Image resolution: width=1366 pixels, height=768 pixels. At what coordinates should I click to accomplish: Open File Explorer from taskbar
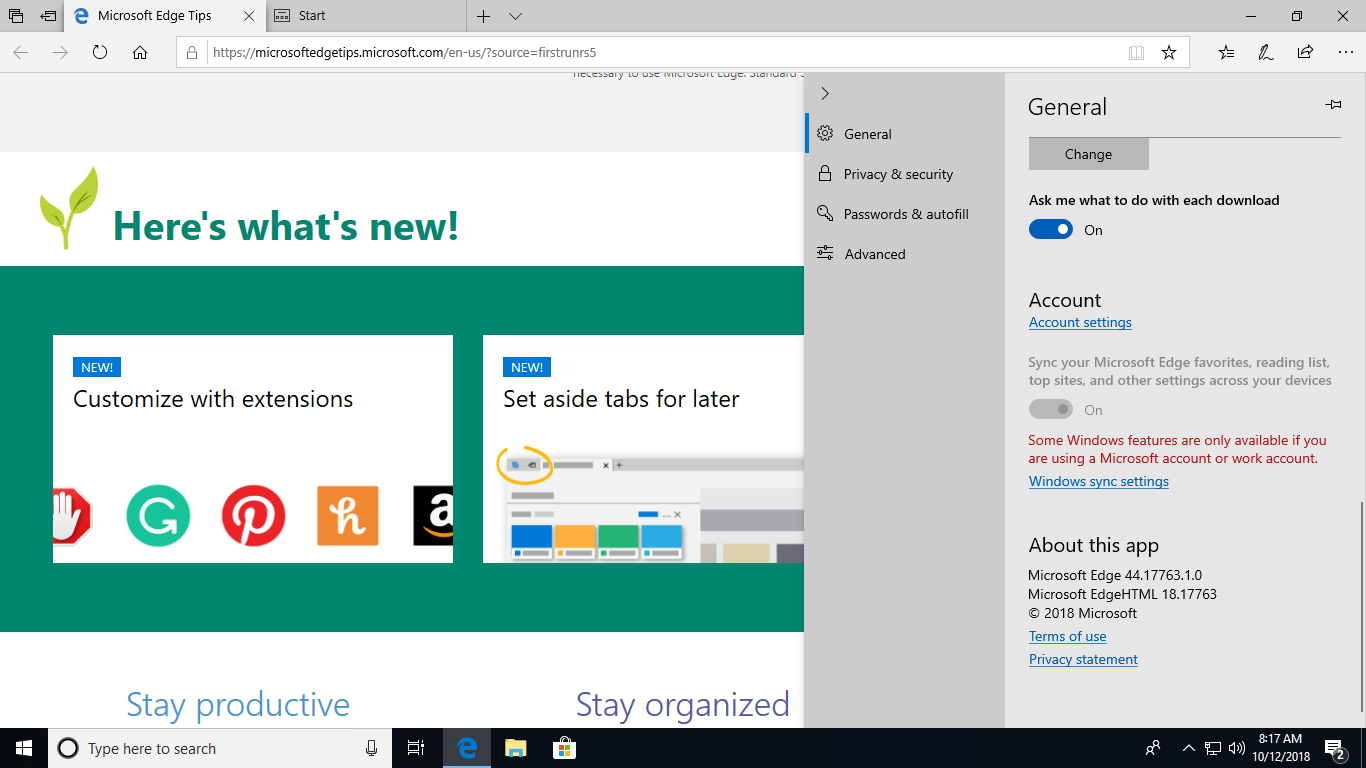(515, 748)
